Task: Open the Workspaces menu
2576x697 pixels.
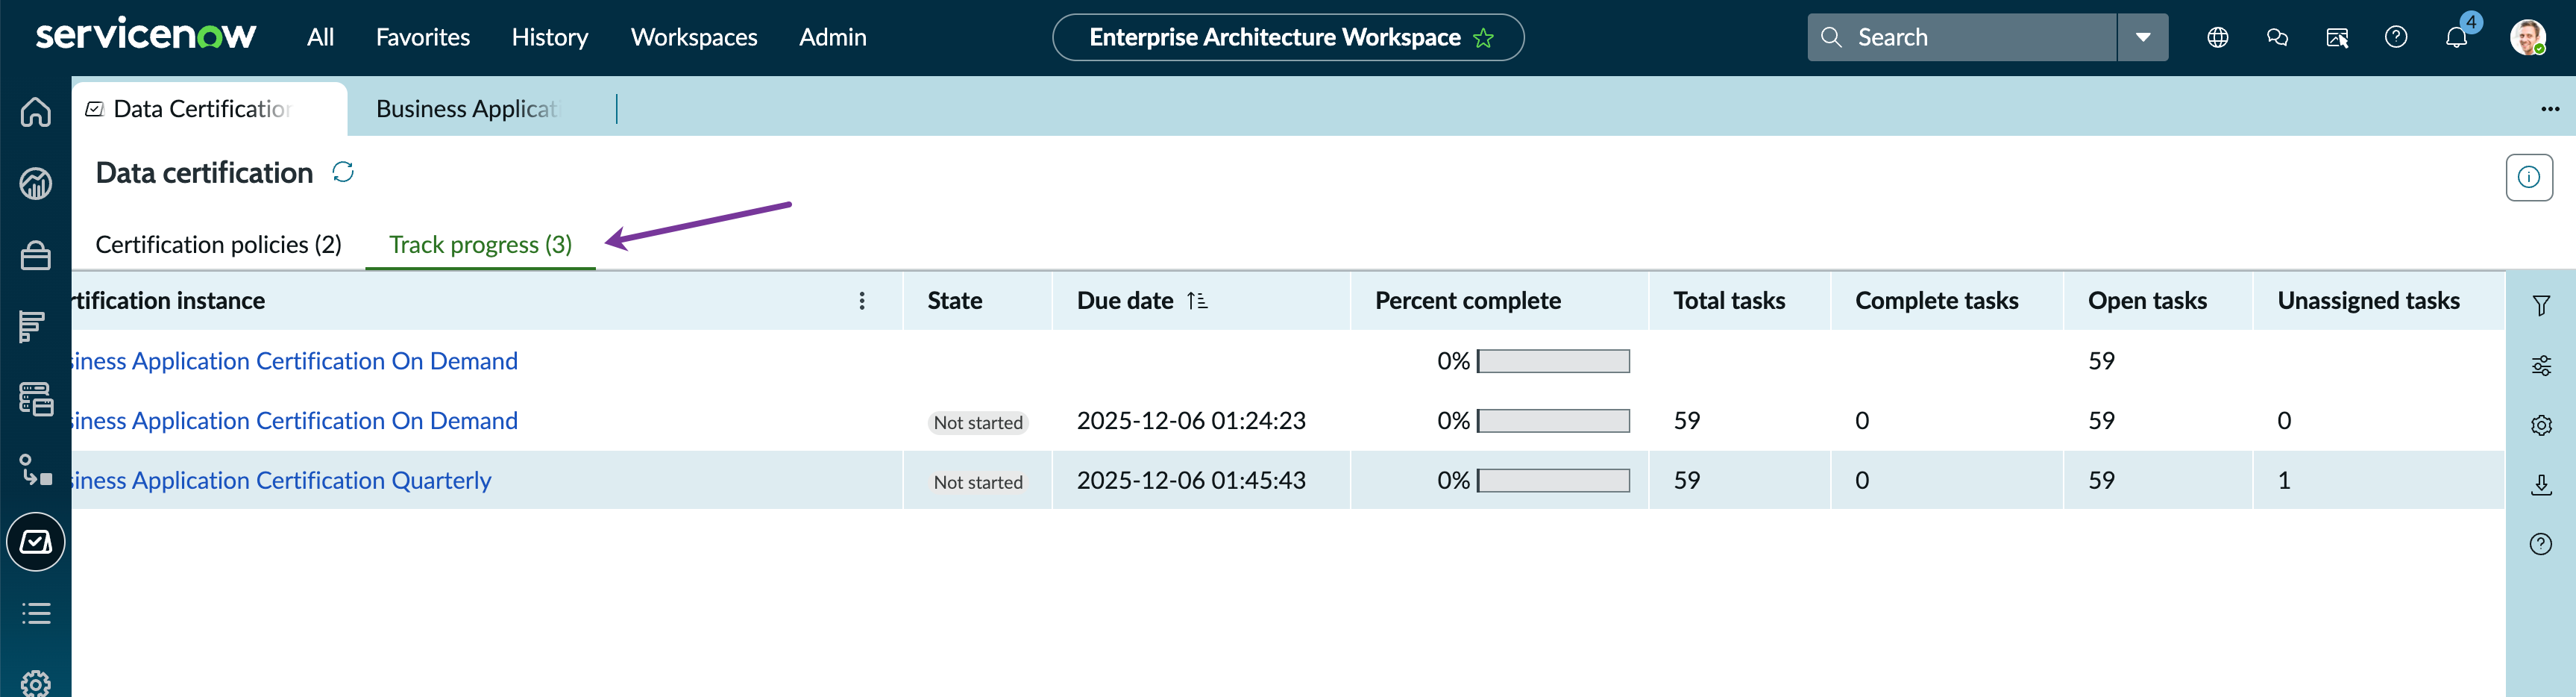Action: [694, 37]
